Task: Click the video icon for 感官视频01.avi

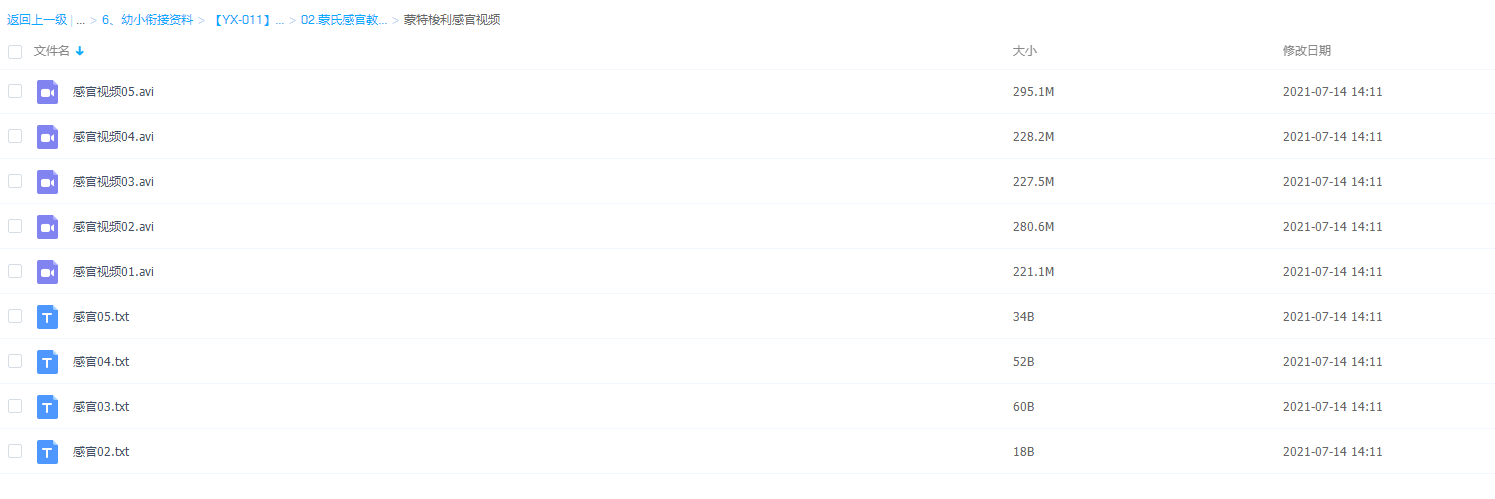Action: coord(47,272)
